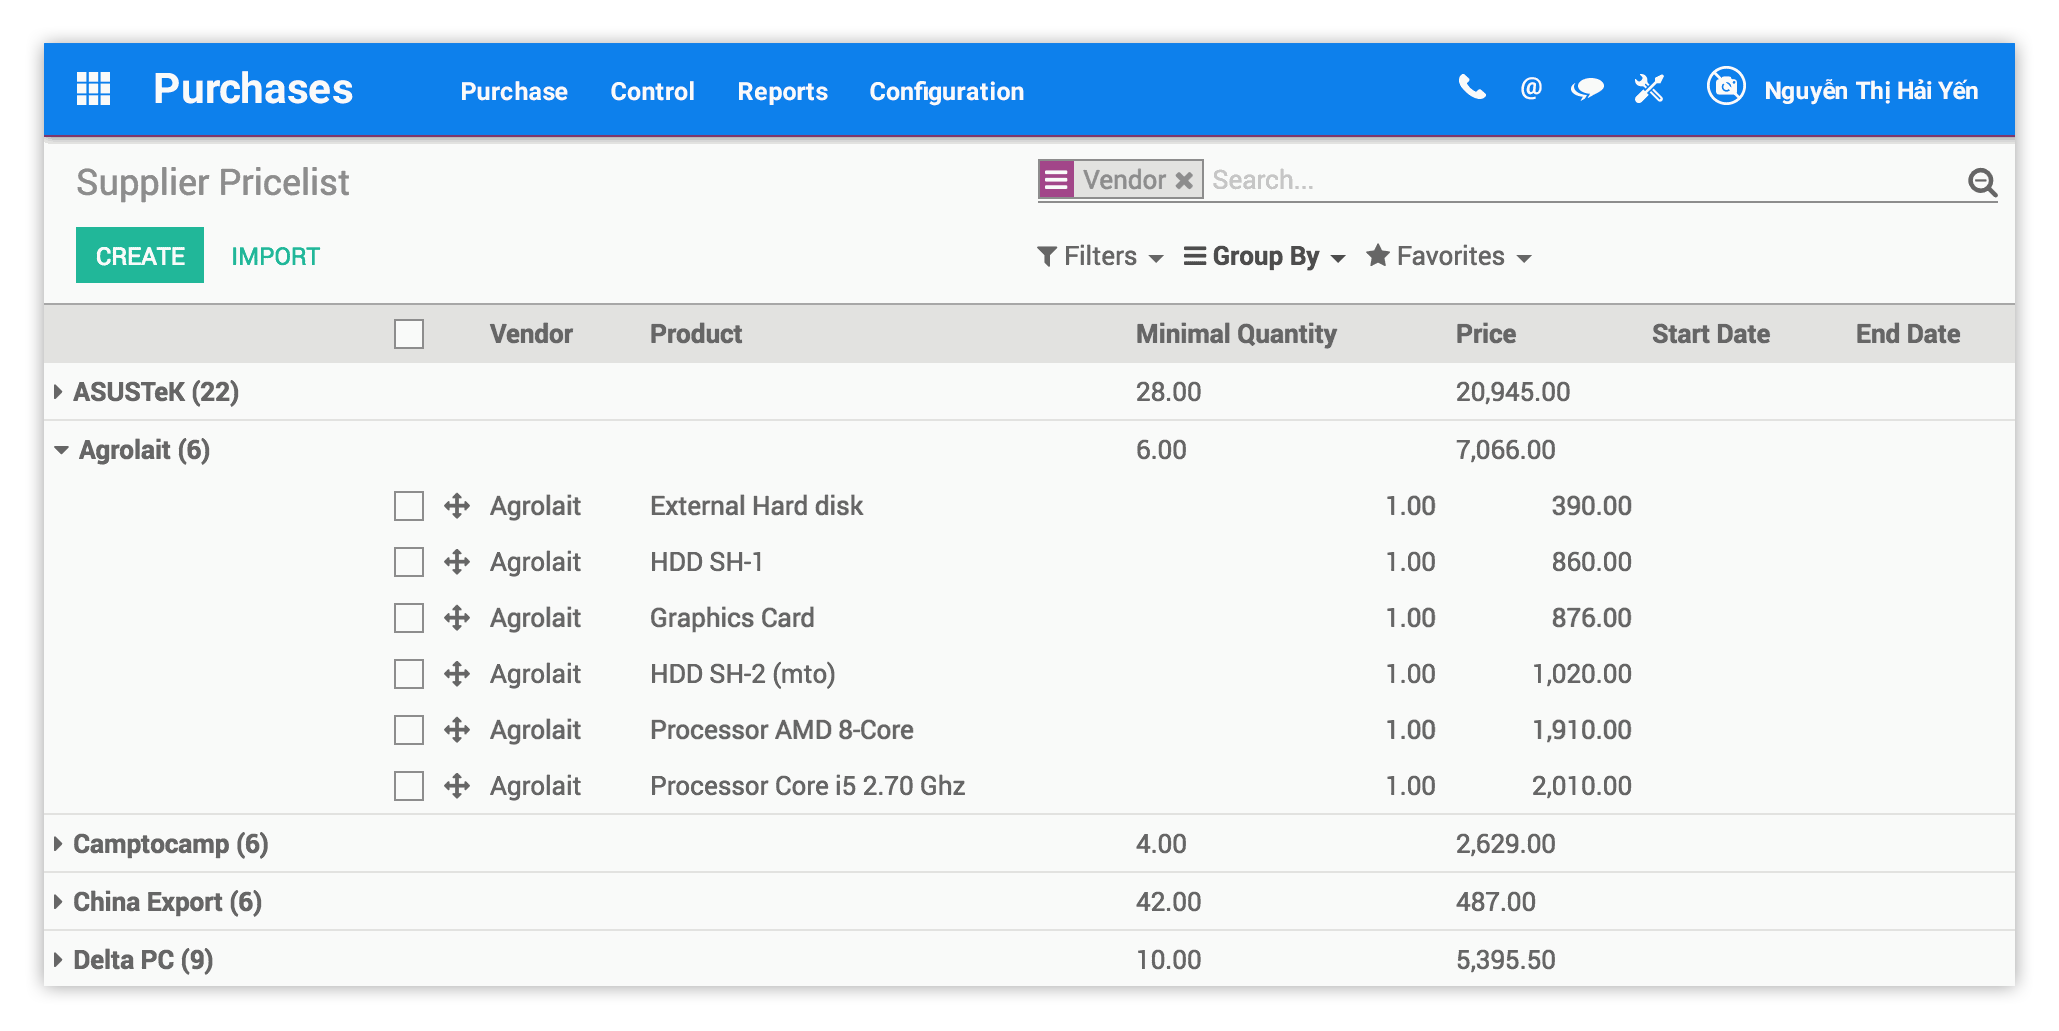Click the CREATE button
Image resolution: width=2059 pixels, height=1031 pixels.
pos(139,255)
